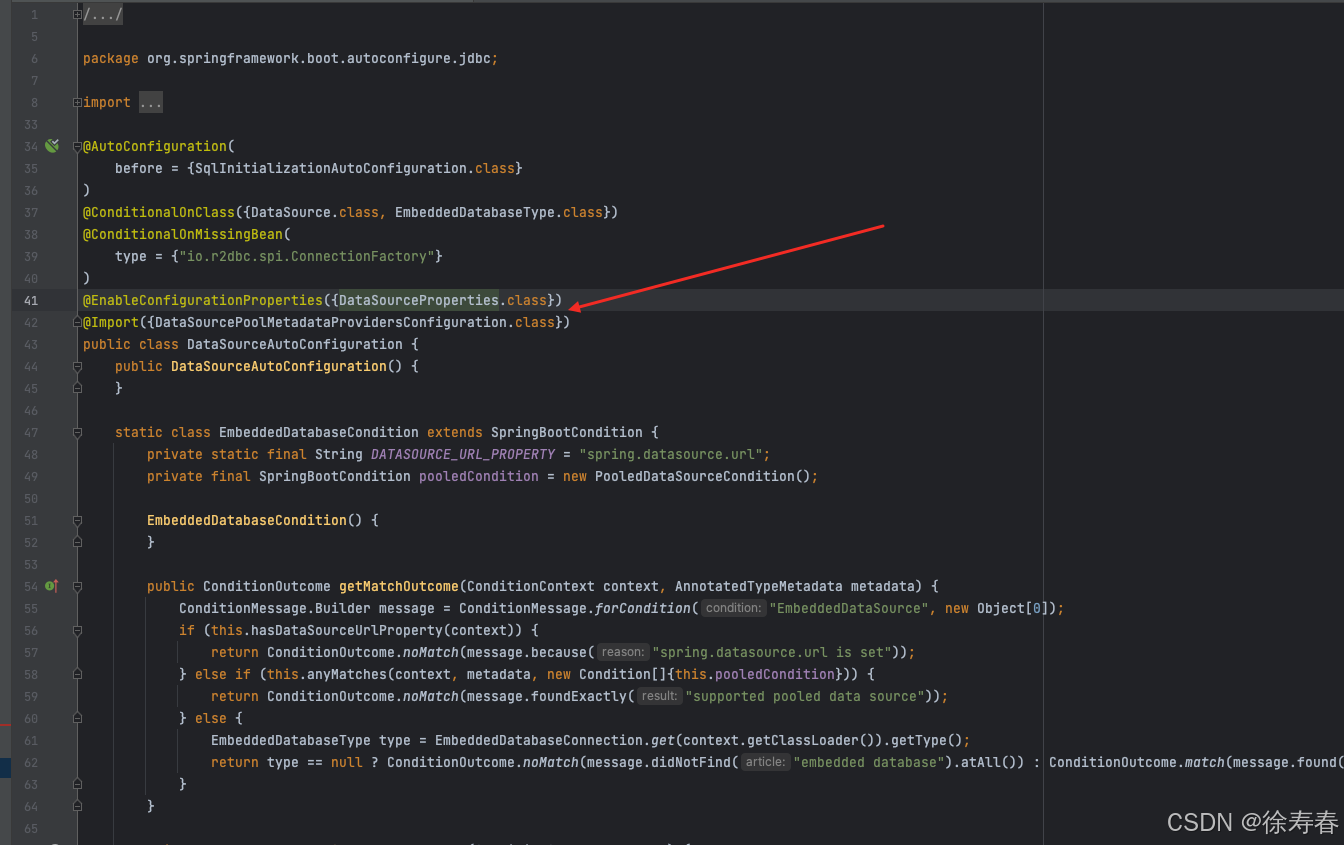Click the package name org.springframework.boot.autoconfigure.jdbc
The height and width of the screenshot is (845, 1344).
coord(319,58)
